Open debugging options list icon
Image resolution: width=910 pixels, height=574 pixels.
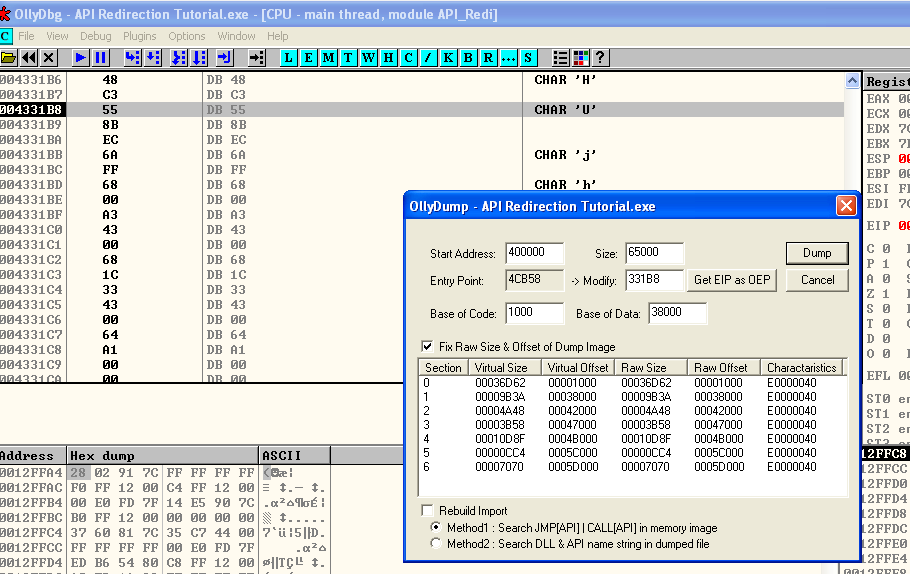click(561, 57)
